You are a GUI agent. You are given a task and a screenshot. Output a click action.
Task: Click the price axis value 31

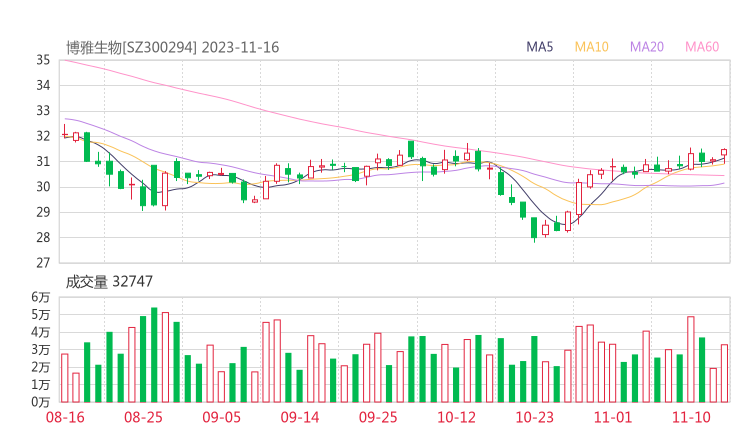point(43,161)
